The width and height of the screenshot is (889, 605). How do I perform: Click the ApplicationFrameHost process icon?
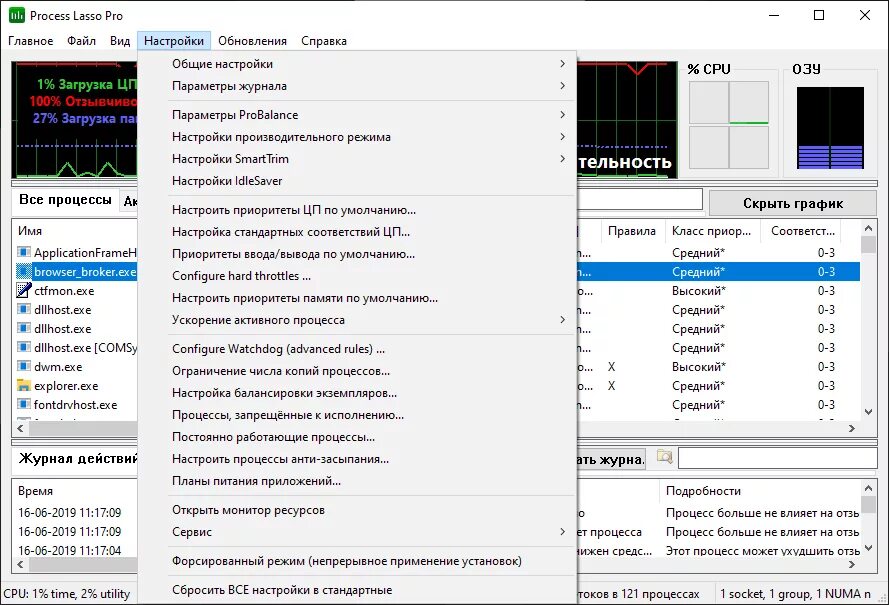click(24, 252)
